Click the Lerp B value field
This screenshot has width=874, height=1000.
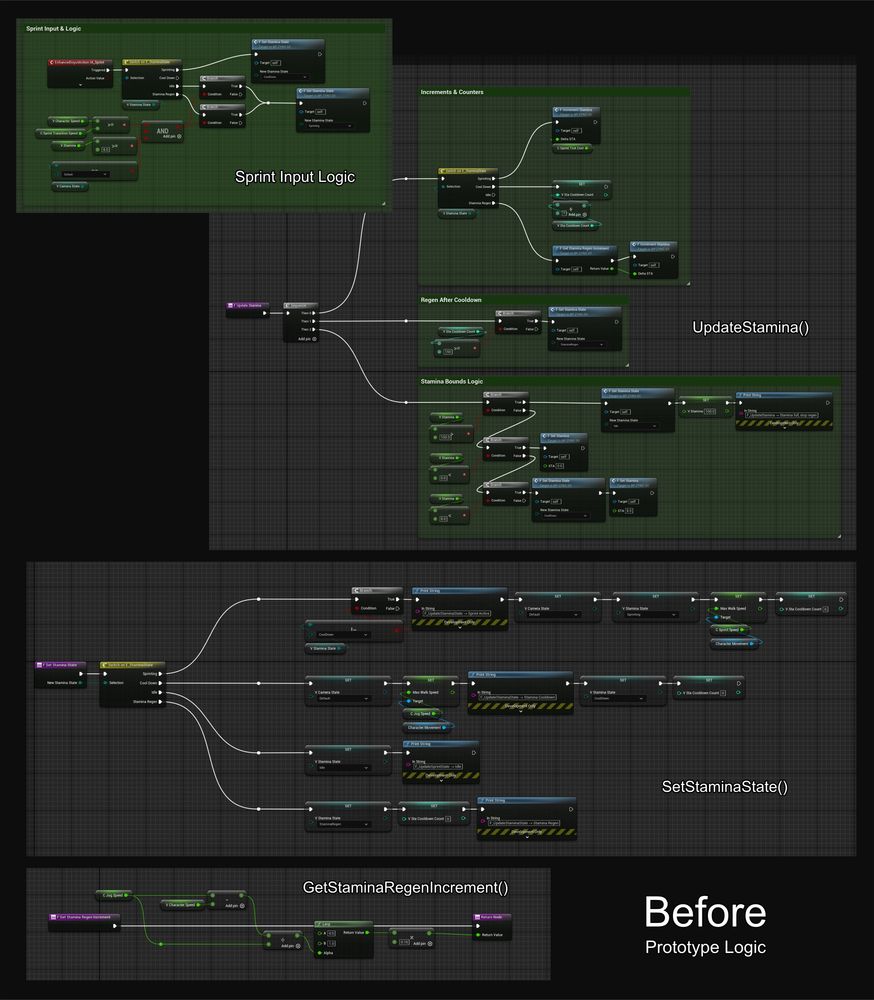tap(330, 943)
